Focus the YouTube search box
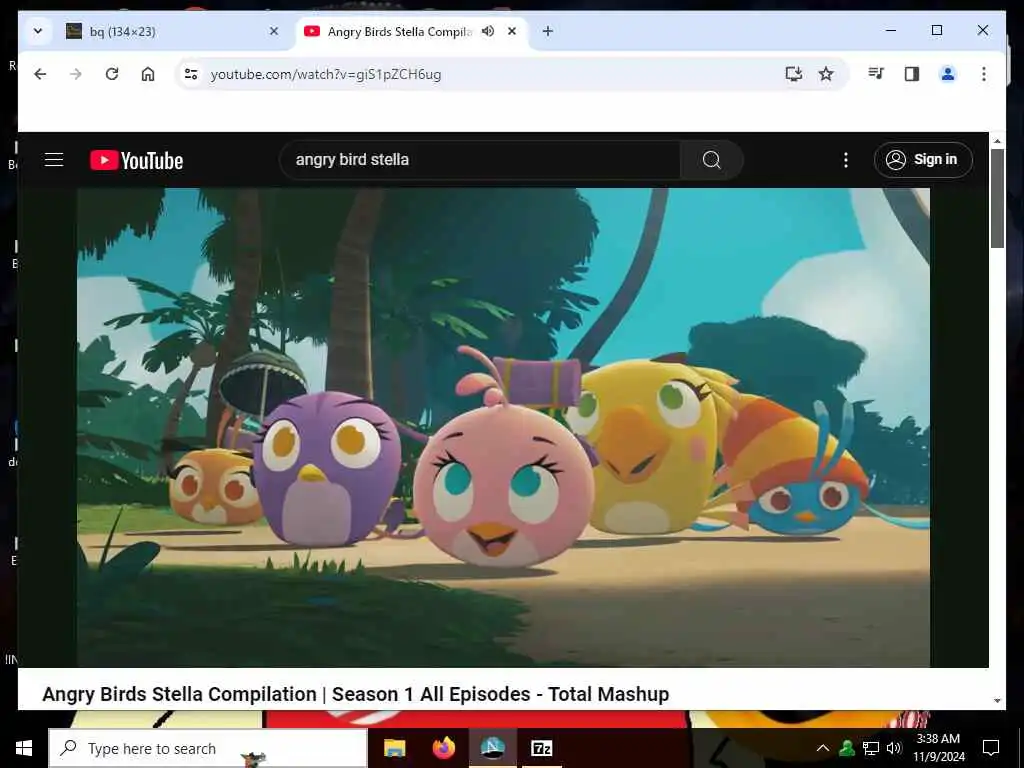 [x=480, y=160]
